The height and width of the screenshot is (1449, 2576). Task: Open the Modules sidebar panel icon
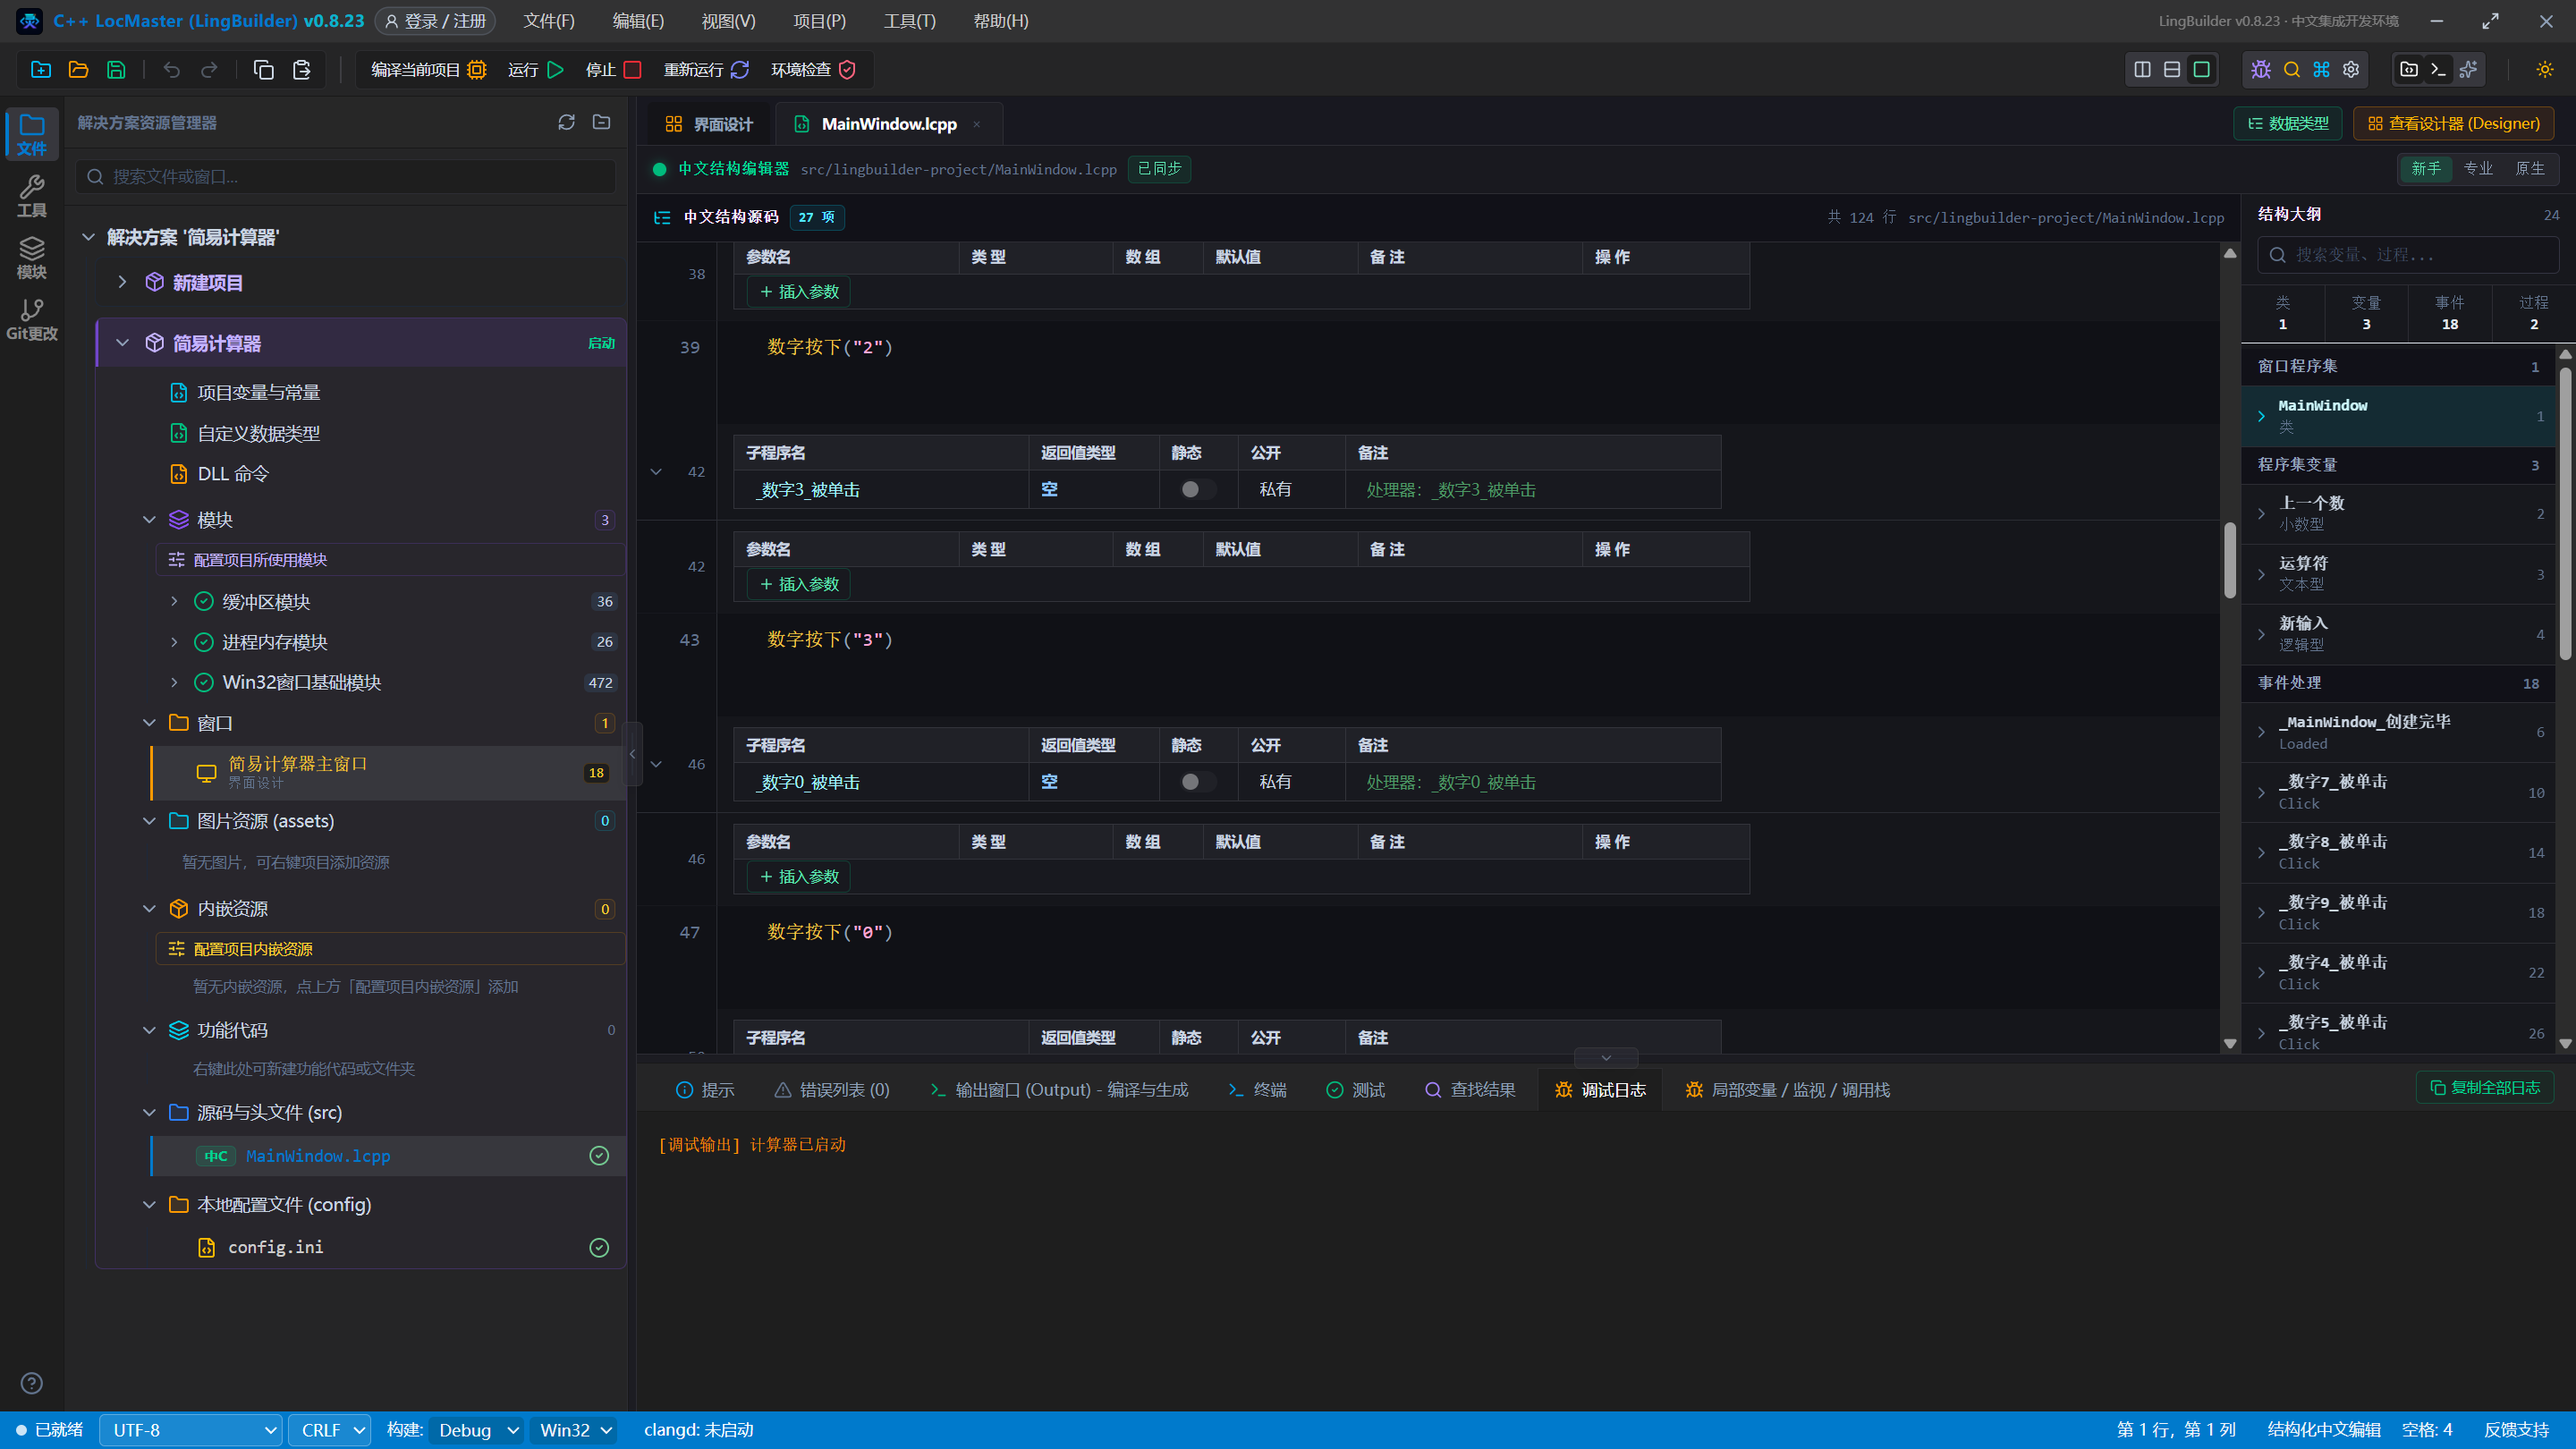(32, 257)
